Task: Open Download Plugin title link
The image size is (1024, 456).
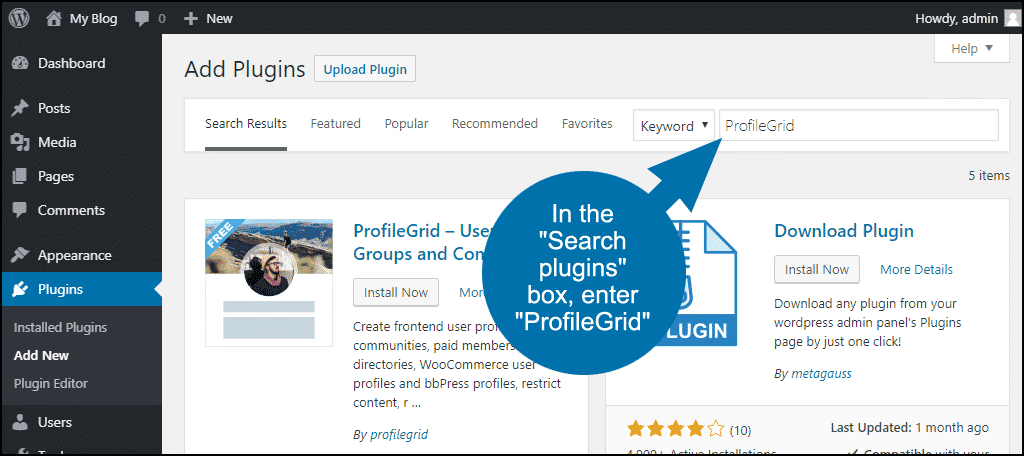Action: point(844,231)
